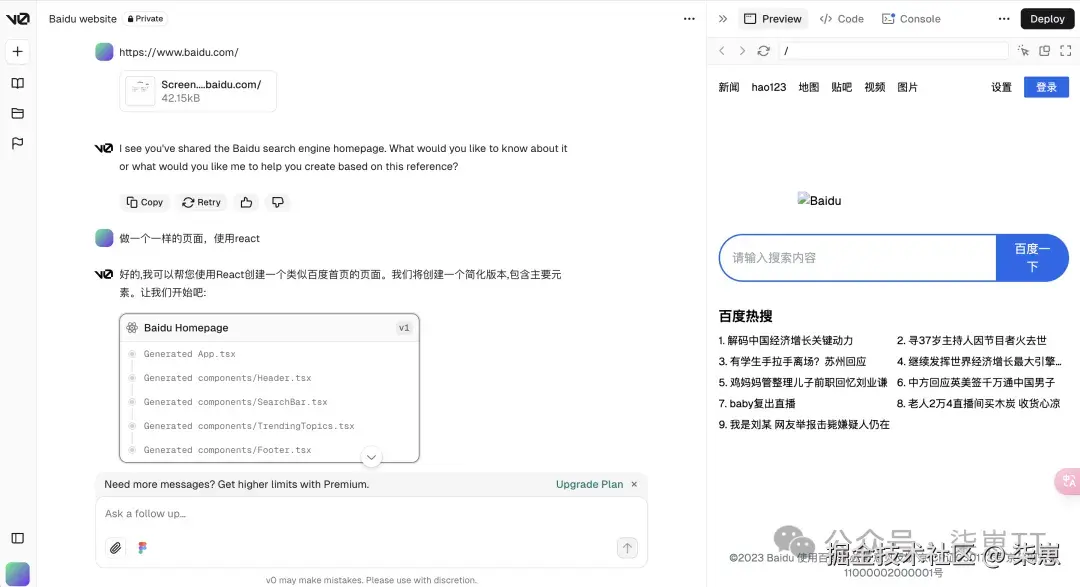Open preview in new window icon
The image size is (1080, 587).
click(1044, 51)
